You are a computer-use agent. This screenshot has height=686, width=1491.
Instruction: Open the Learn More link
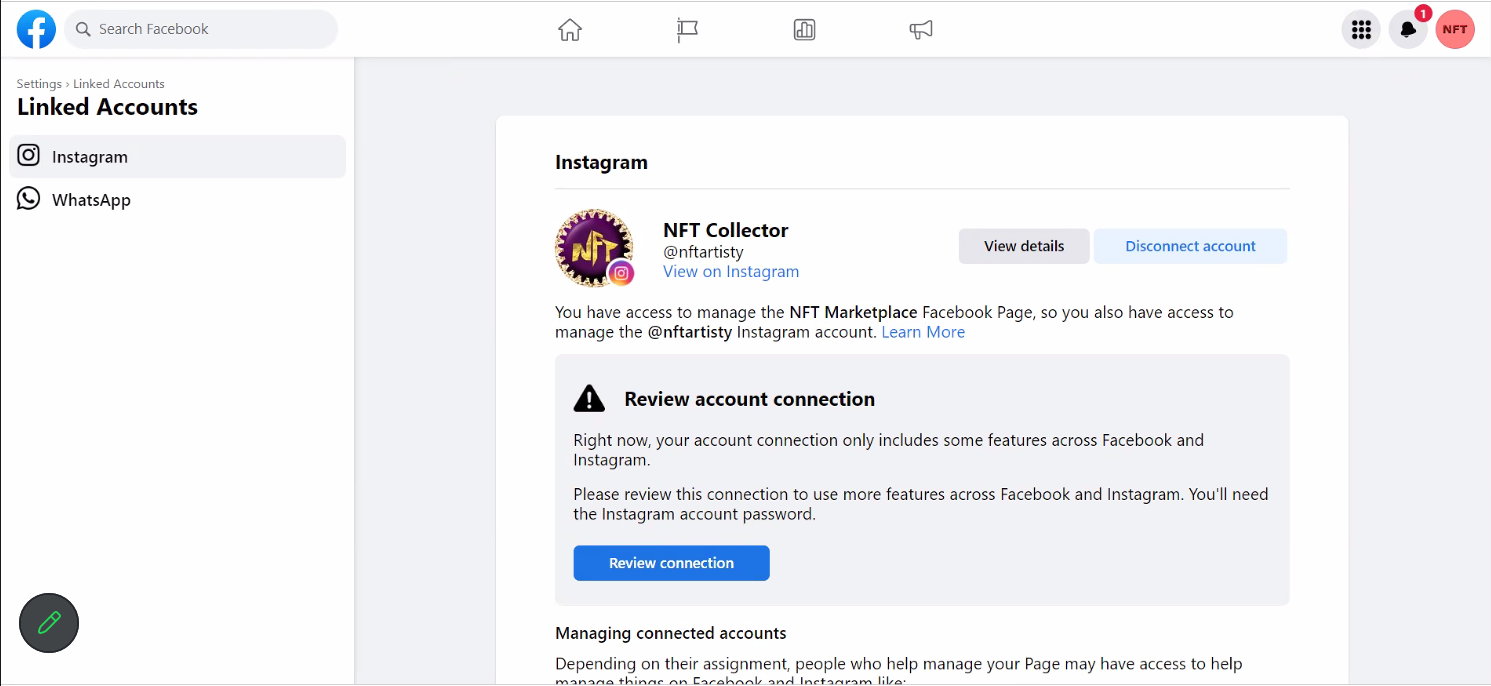point(923,332)
